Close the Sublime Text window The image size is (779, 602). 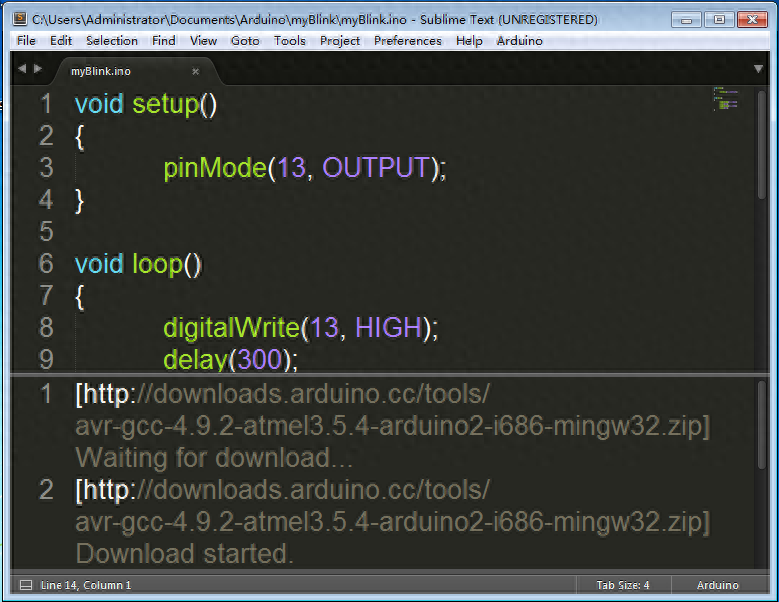coord(752,20)
